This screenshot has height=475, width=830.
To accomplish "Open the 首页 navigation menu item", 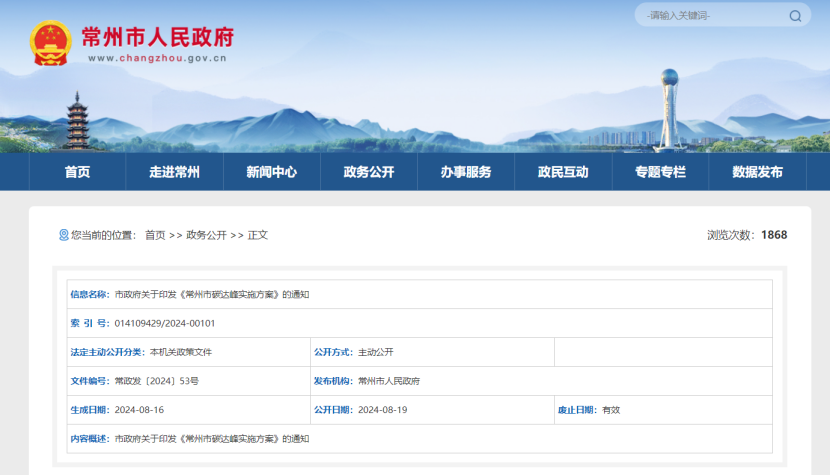I will coord(77,172).
